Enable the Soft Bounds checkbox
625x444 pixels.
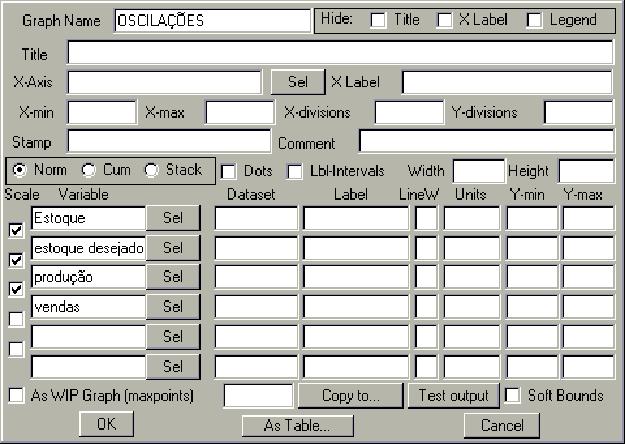pyautogui.click(x=513, y=396)
